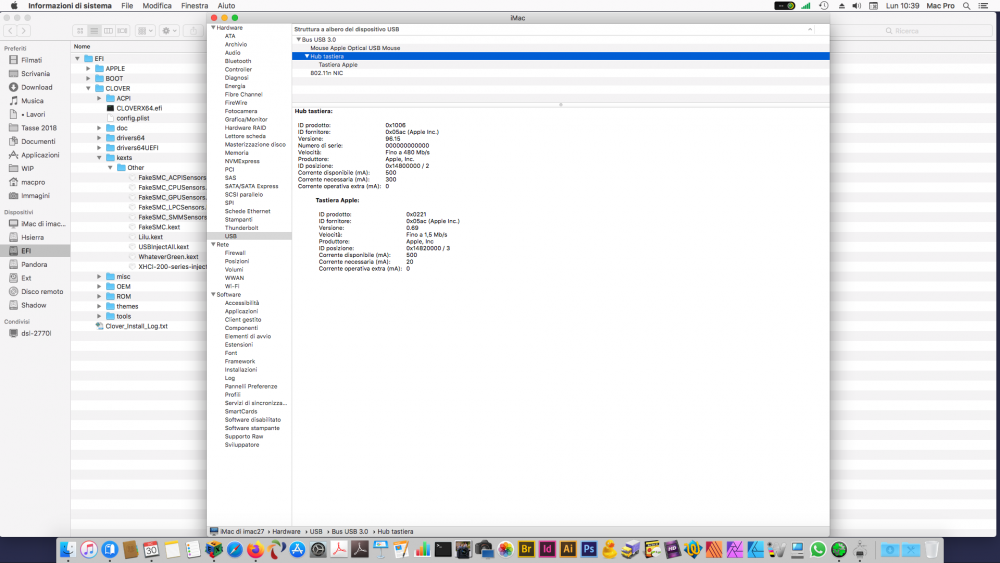Image resolution: width=1000 pixels, height=563 pixels.
Task: Click Download in Finder sidebar
Action: click(36, 87)
